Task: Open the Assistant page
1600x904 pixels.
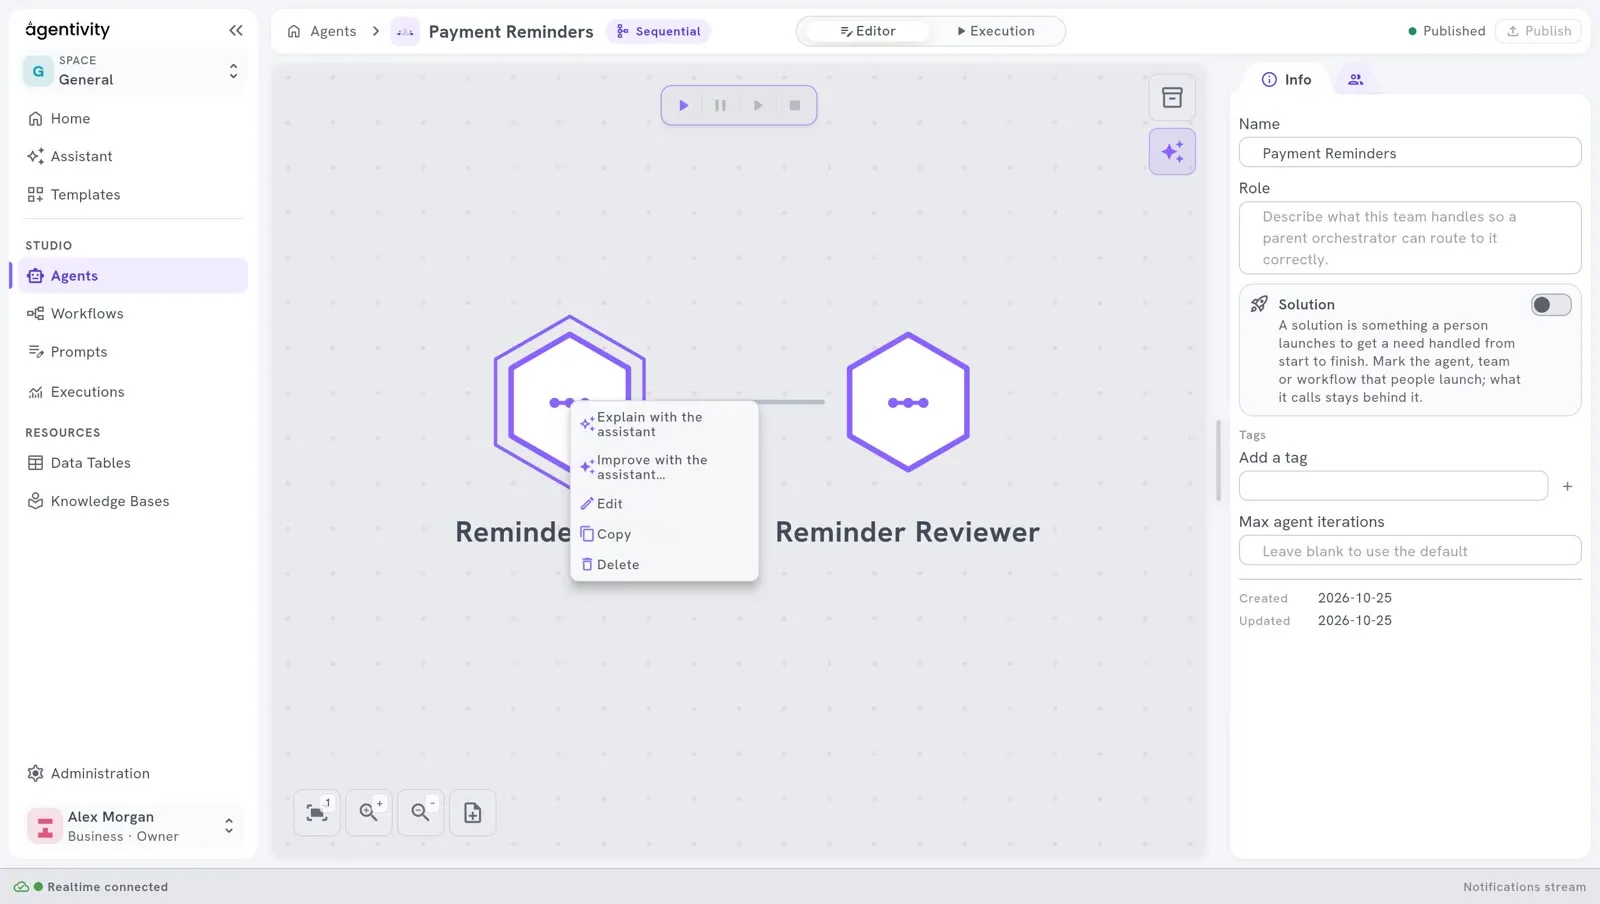Action: pos(133,157)
